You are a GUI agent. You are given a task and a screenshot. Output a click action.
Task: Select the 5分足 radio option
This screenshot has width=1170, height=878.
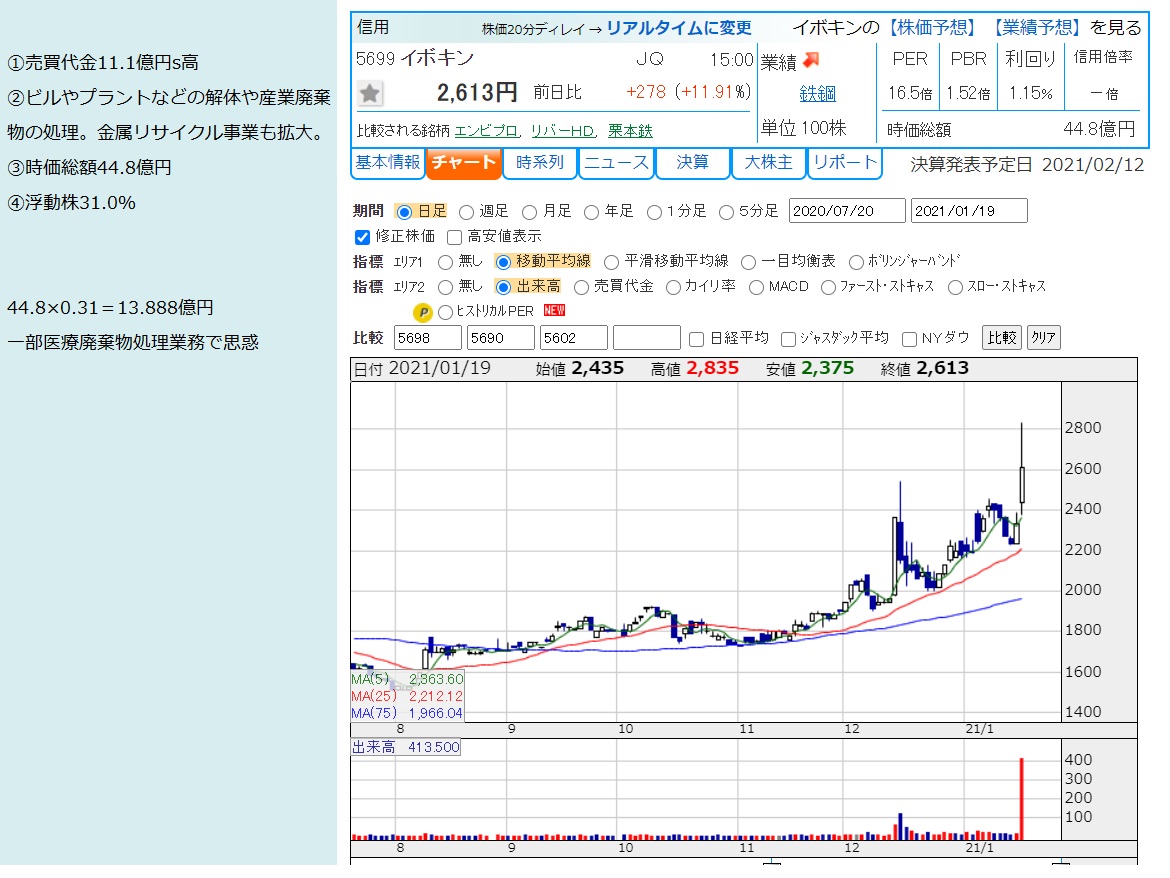(x=726, y=213)
